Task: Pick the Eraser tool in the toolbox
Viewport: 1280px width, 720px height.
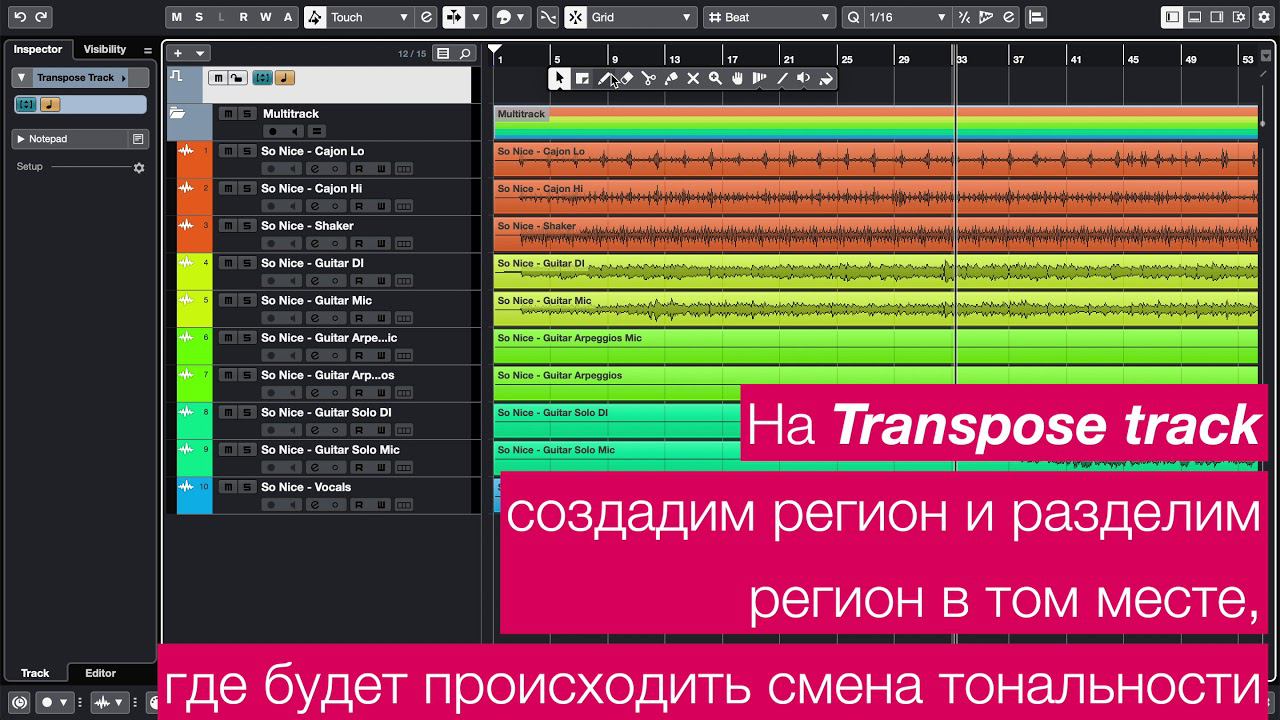Action: (627, 79)
